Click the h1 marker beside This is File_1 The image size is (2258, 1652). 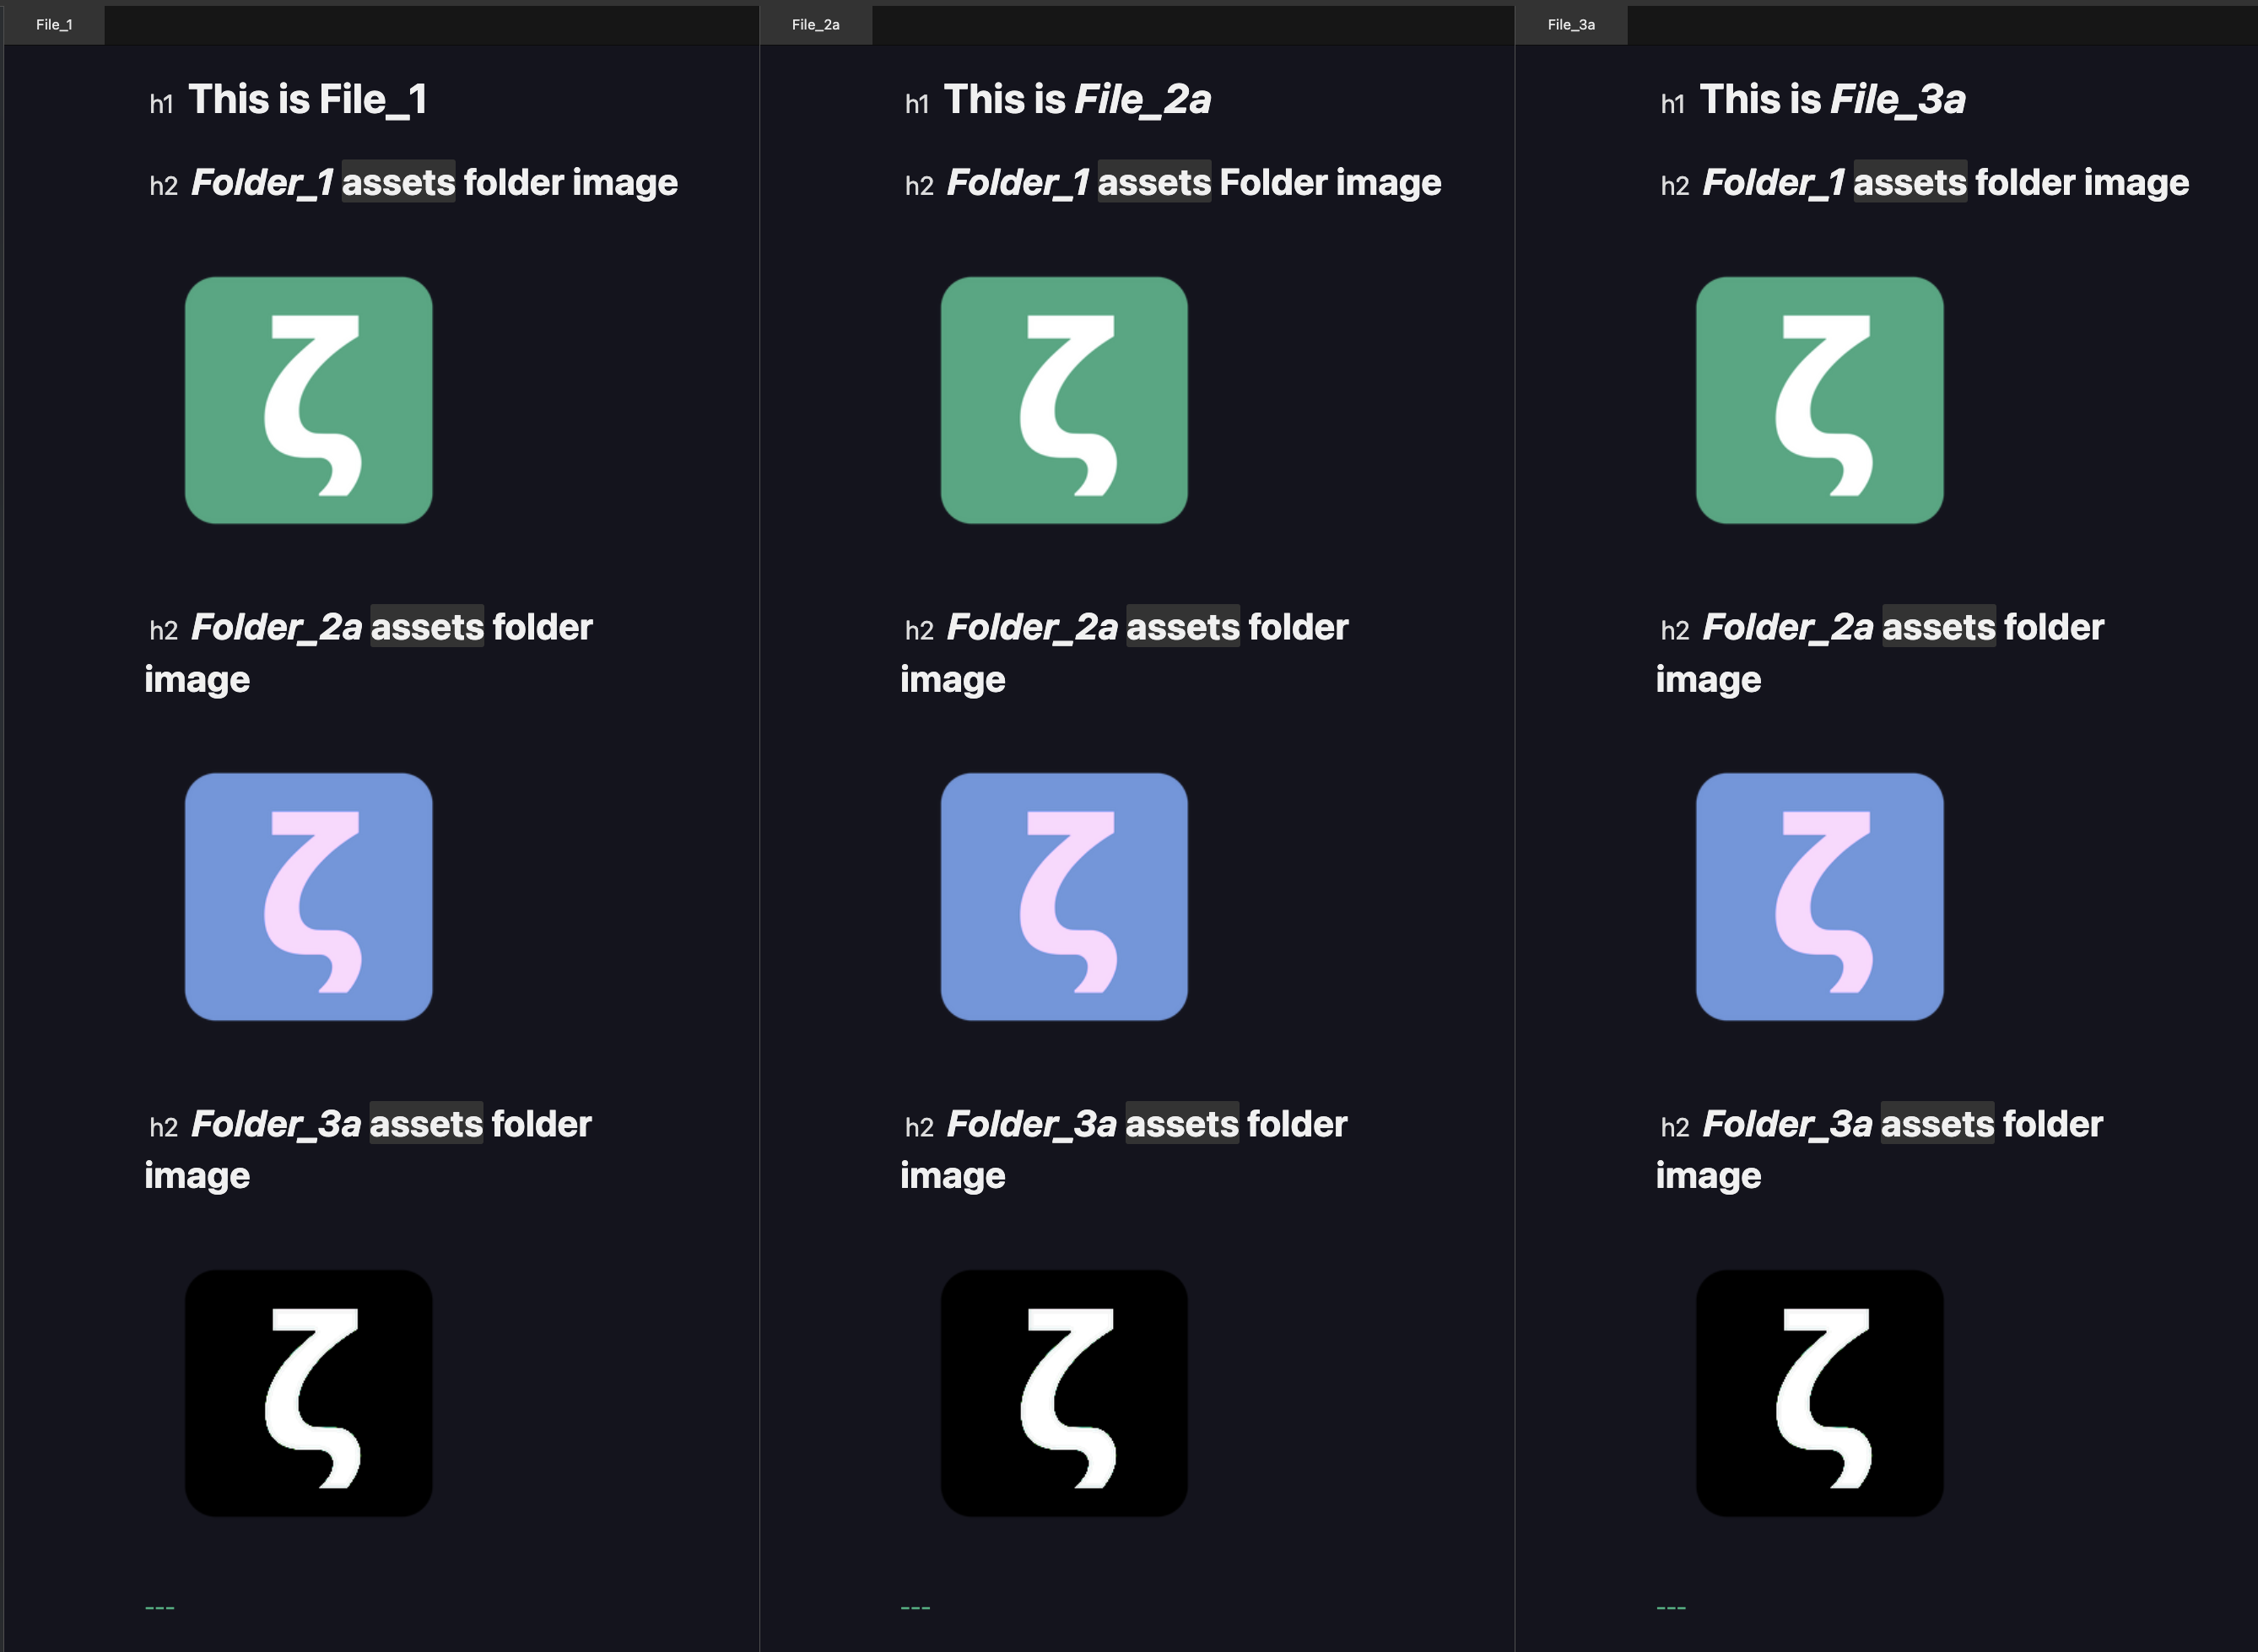(x=163, y=101)
